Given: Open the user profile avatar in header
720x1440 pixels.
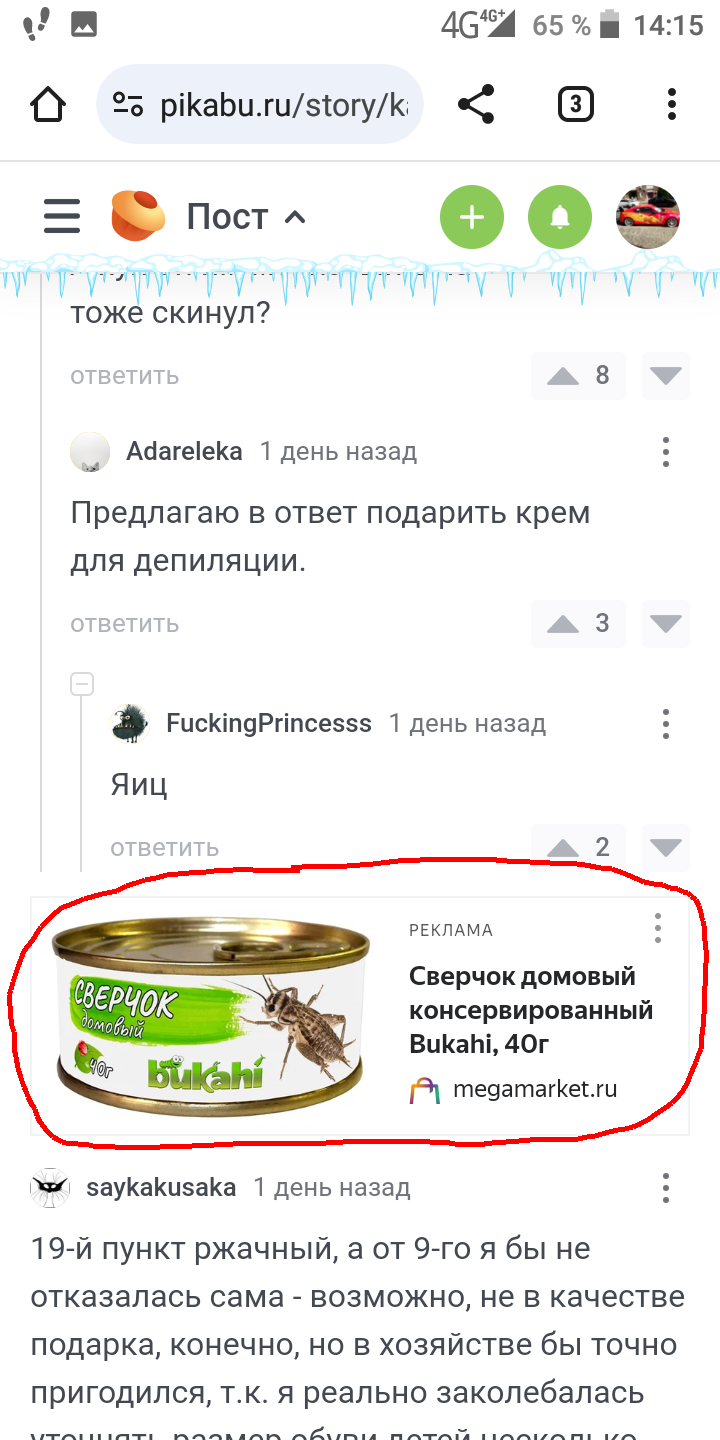Looking at the screenshot, I should pos(648,217).
